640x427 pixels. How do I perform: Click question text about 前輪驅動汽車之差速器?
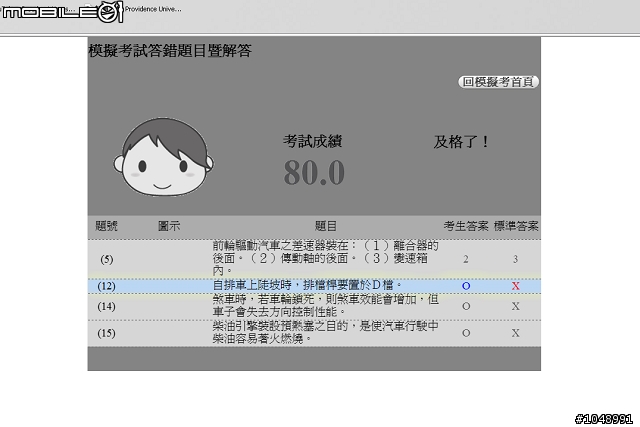pyautogui.click(x=325, y=258)
